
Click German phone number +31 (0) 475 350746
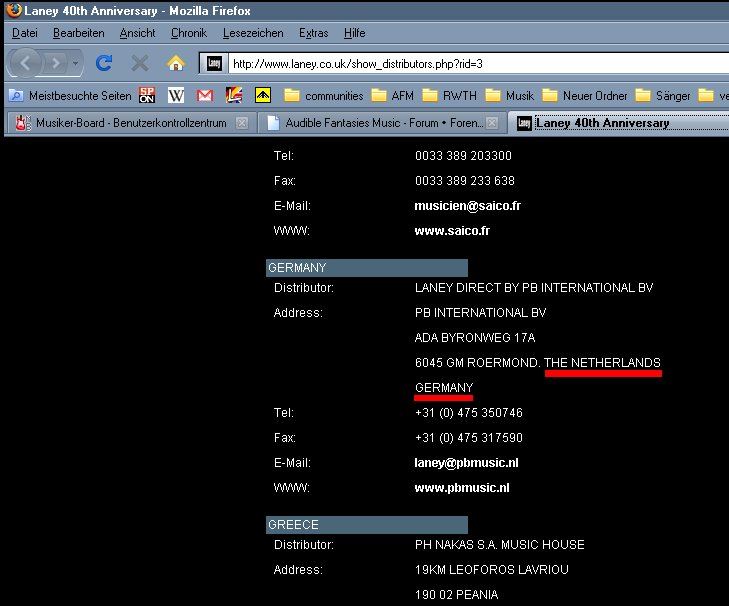469,413
